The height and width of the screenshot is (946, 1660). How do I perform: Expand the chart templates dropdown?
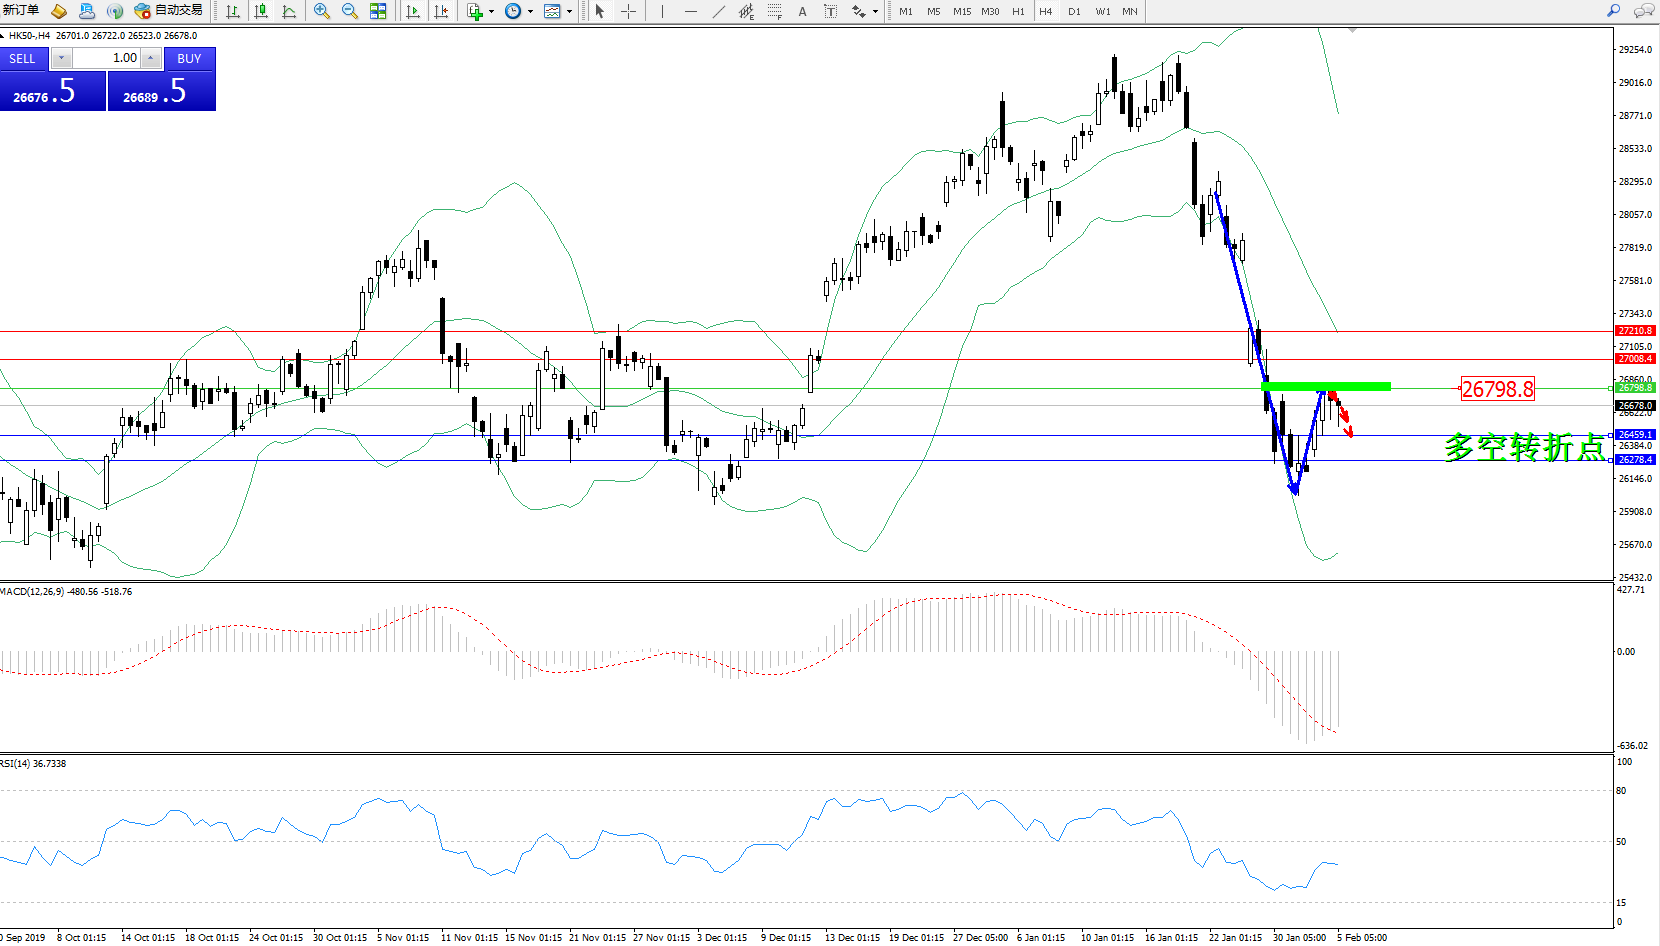pos(570,12)
